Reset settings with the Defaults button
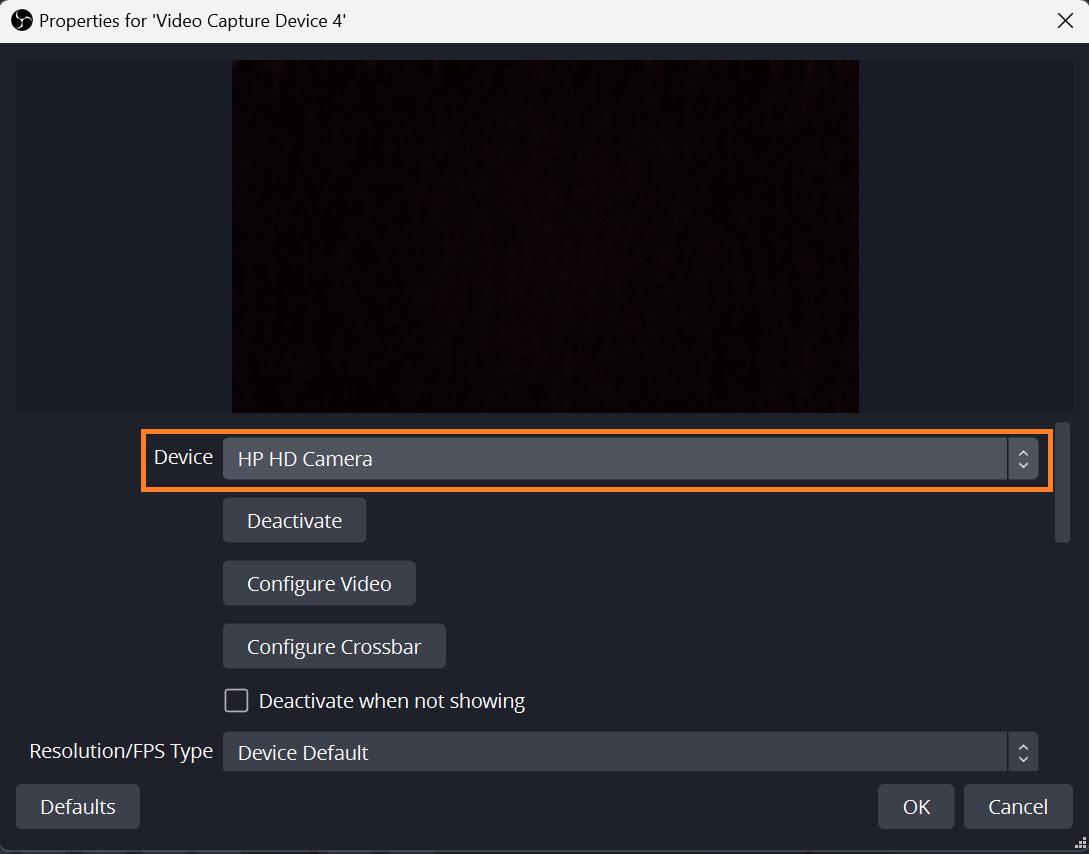The image size is (1089, 854). click(78, 806)
